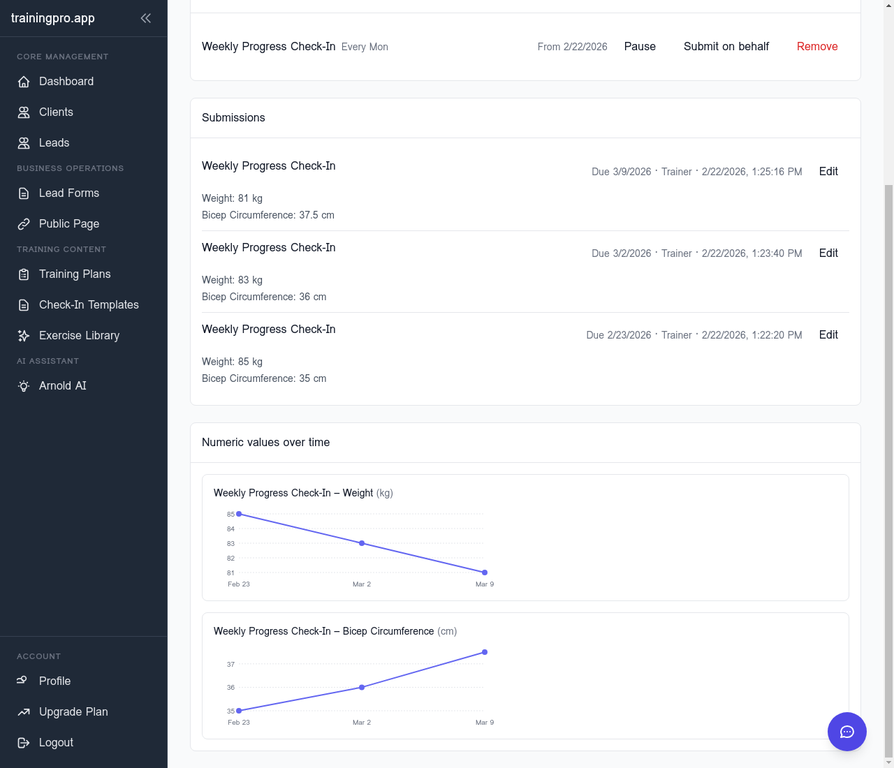
Task: Click the Upgrade Plan trending arrow icon
Action: click(x=24, y=712)
